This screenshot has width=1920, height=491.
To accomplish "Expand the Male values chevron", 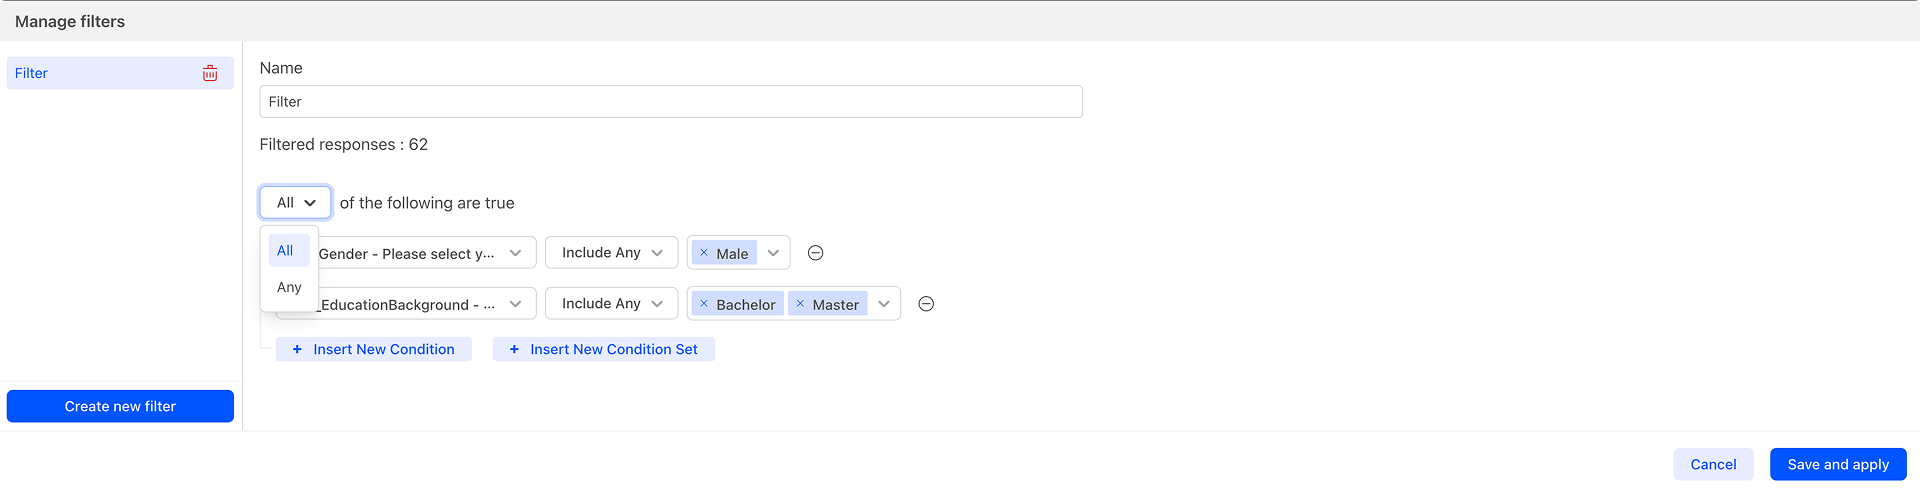I will (x=773, y=253).
